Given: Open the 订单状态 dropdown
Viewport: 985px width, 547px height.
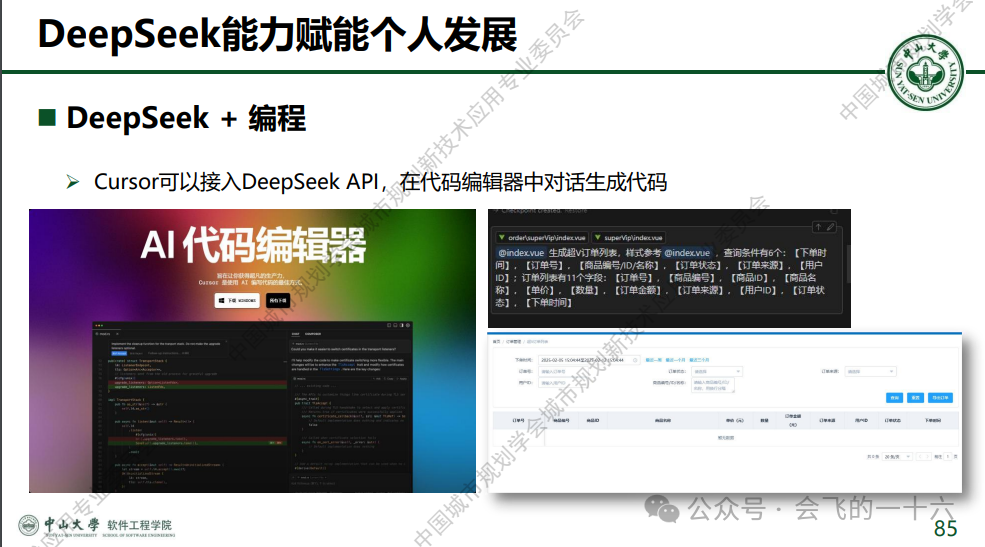Looking at the screenshot, I should pyautogui.click(x=716, y=372).
